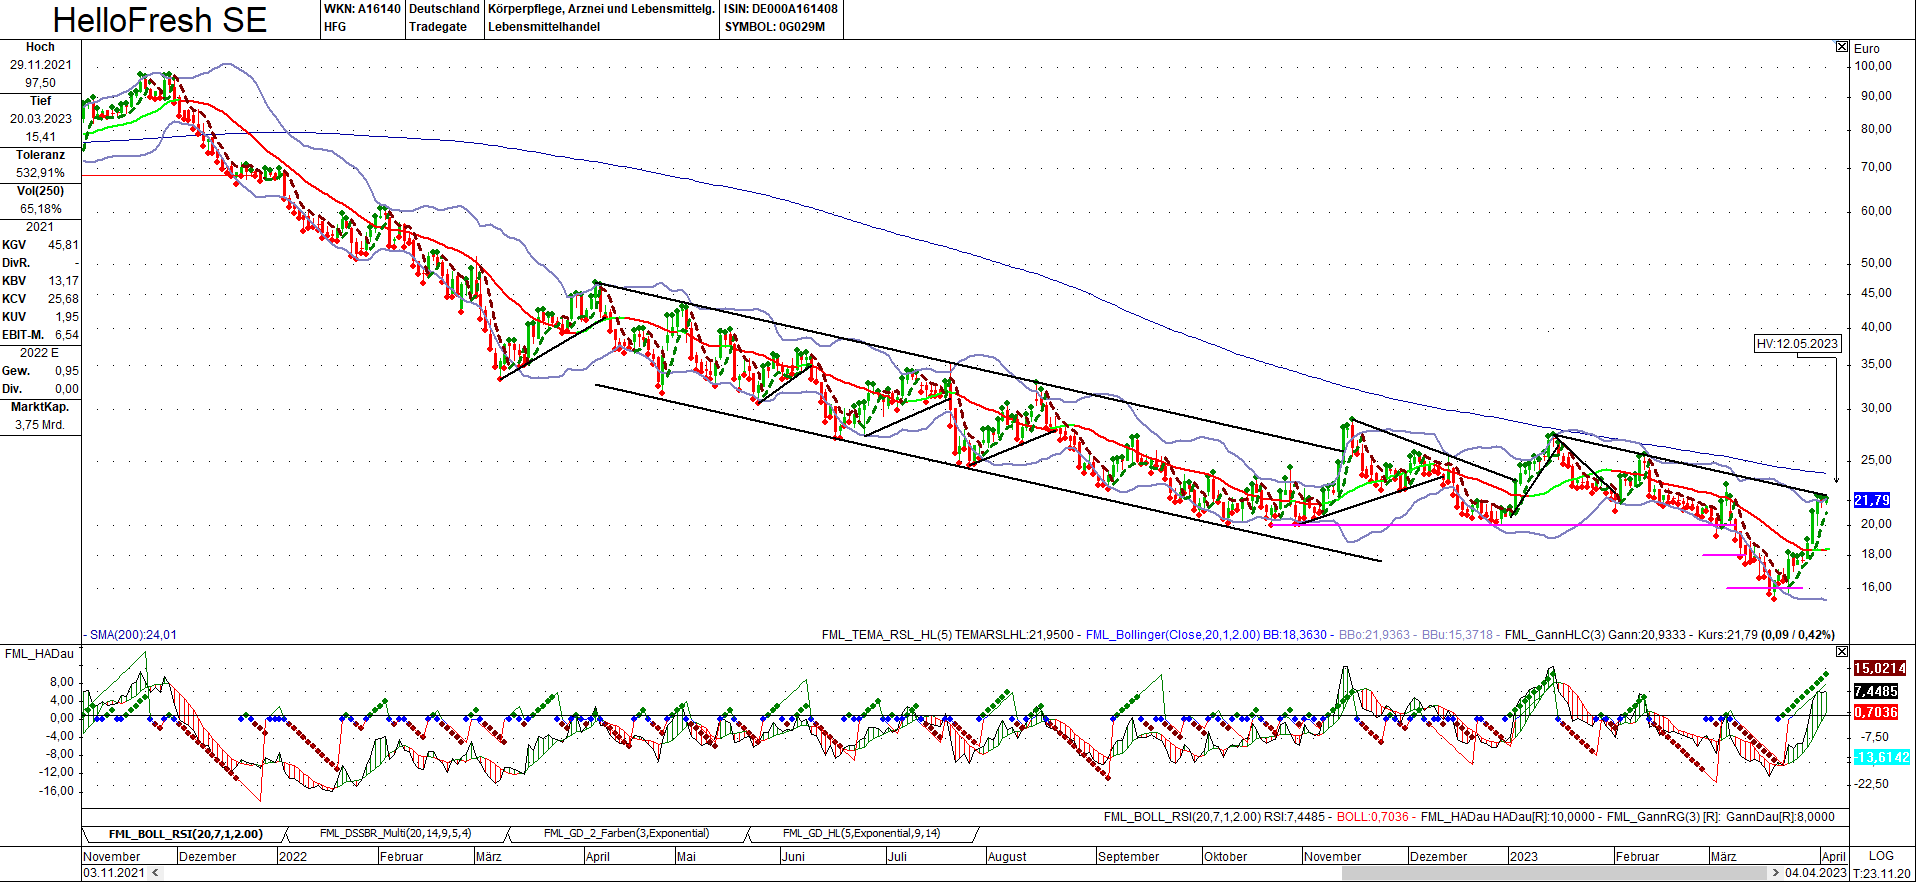Screen dimensions: 1916x882
Task: Click the cyan -13,6142 indicator value label
Action: tap(1880, 757)
